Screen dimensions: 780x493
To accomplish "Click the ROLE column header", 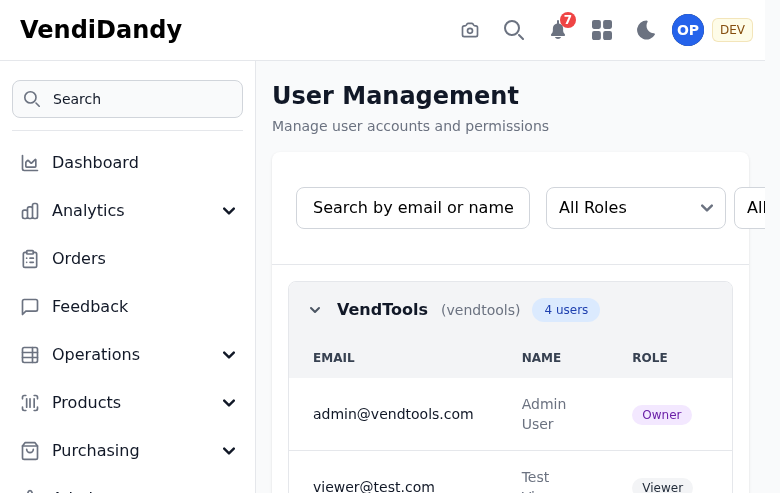I will coord(650,358).
